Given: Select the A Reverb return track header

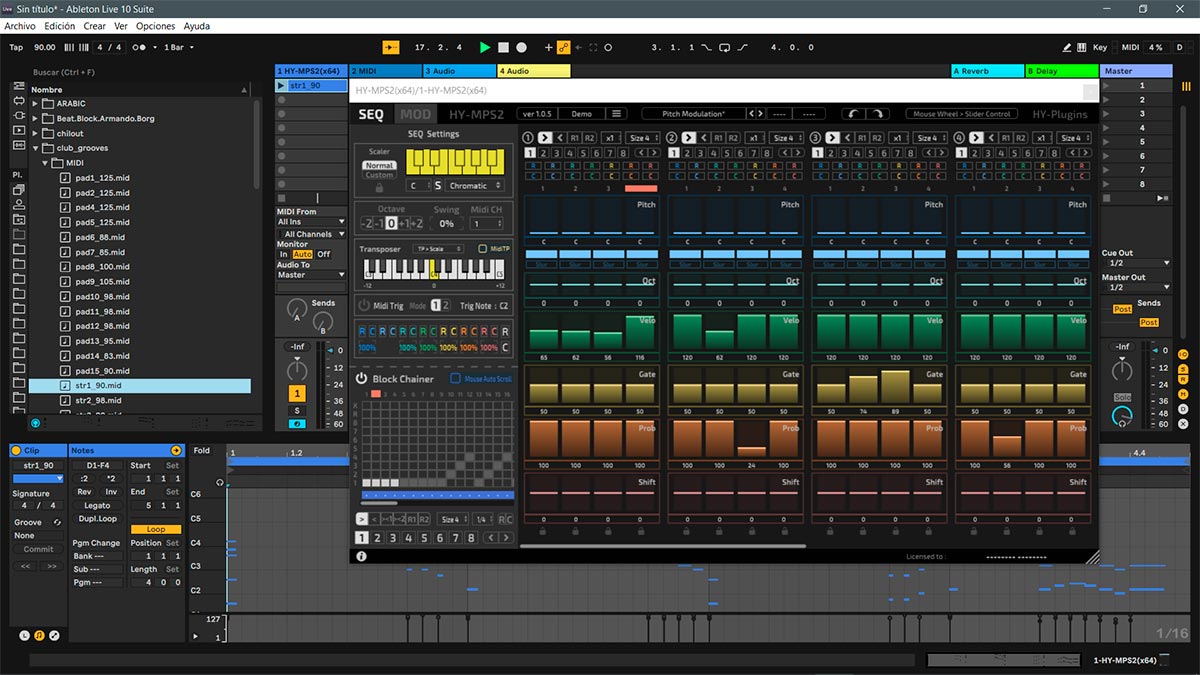Looking at the screenshot, I should point(987,71).
